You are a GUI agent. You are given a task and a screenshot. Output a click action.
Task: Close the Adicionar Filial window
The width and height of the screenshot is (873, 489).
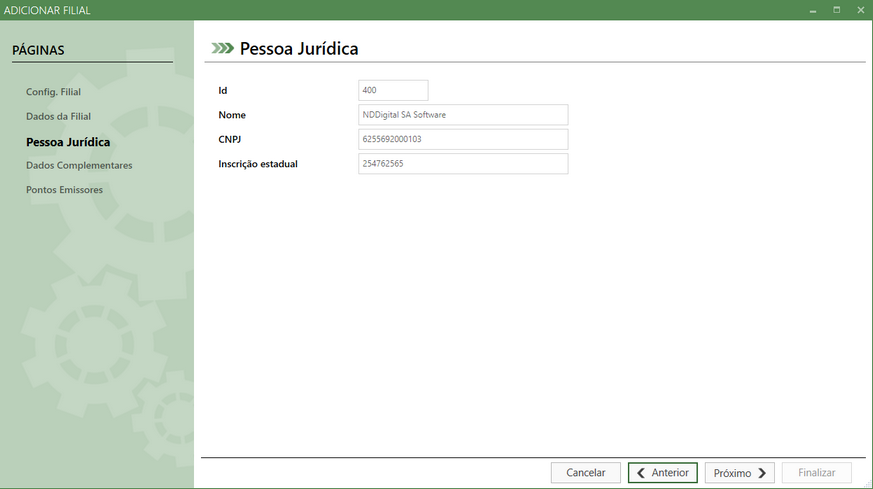click(x=861, y=10)
